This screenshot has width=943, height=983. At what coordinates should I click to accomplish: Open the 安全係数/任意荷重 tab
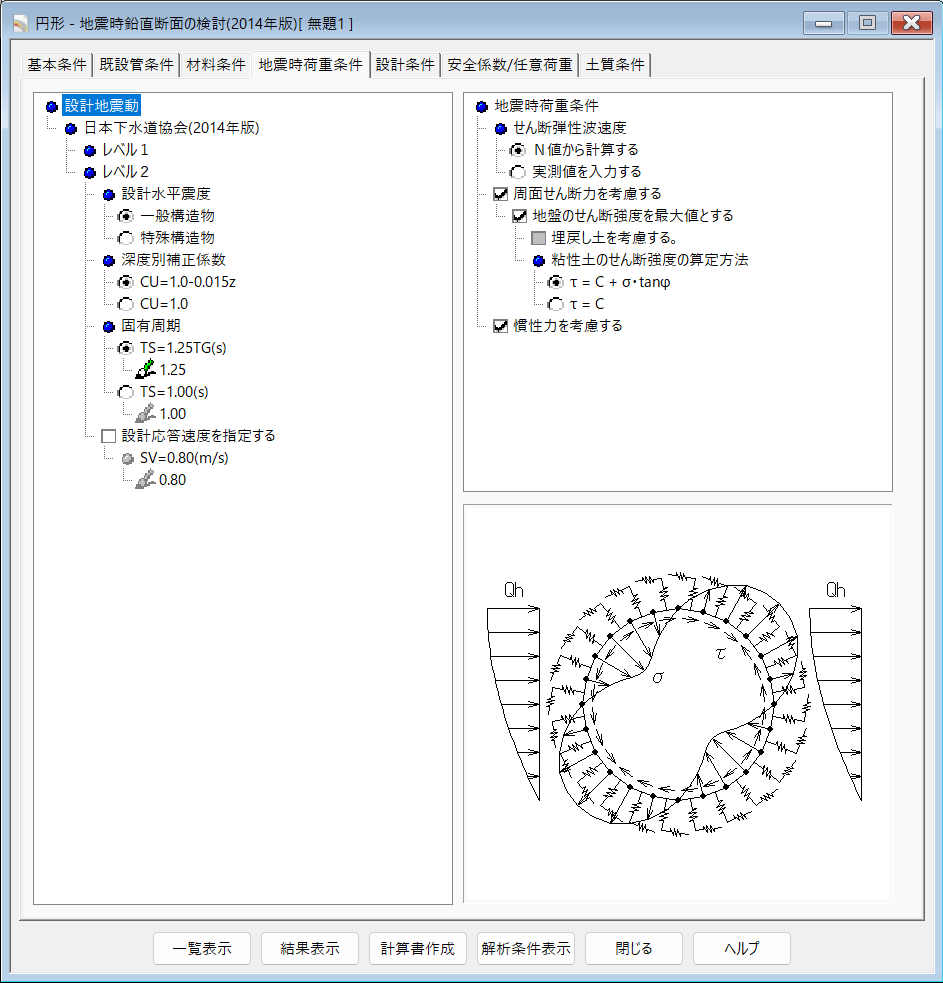coord(510,65)
